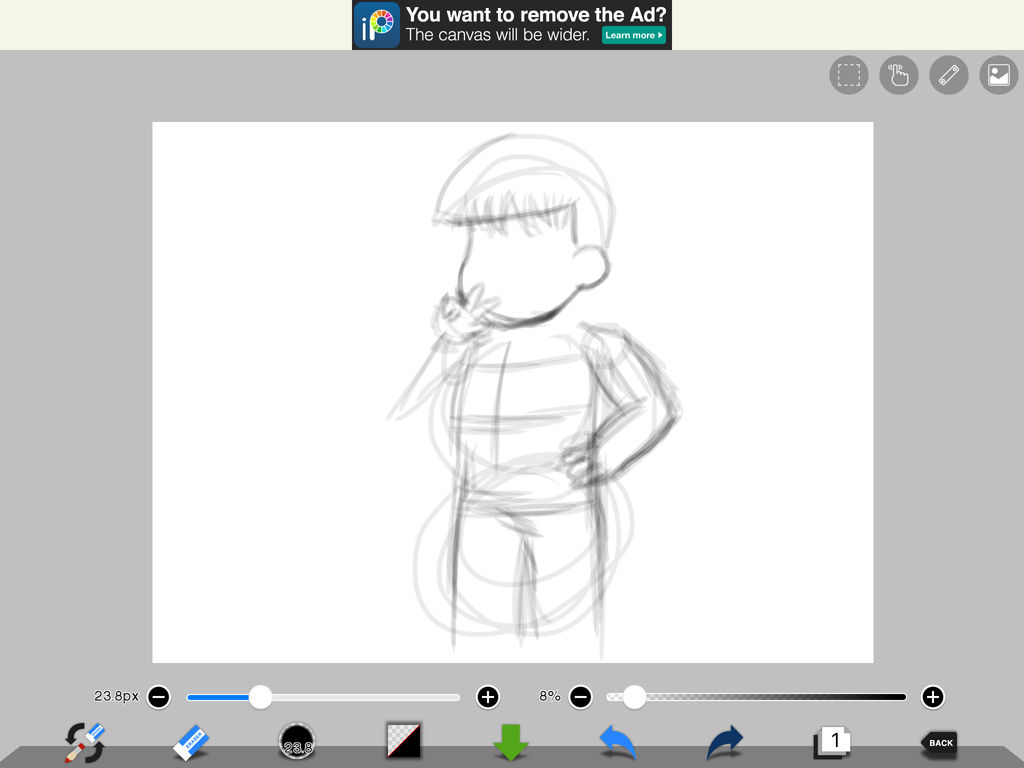
Task: Open the reference image material icon
Action: [x=999, y=75]
